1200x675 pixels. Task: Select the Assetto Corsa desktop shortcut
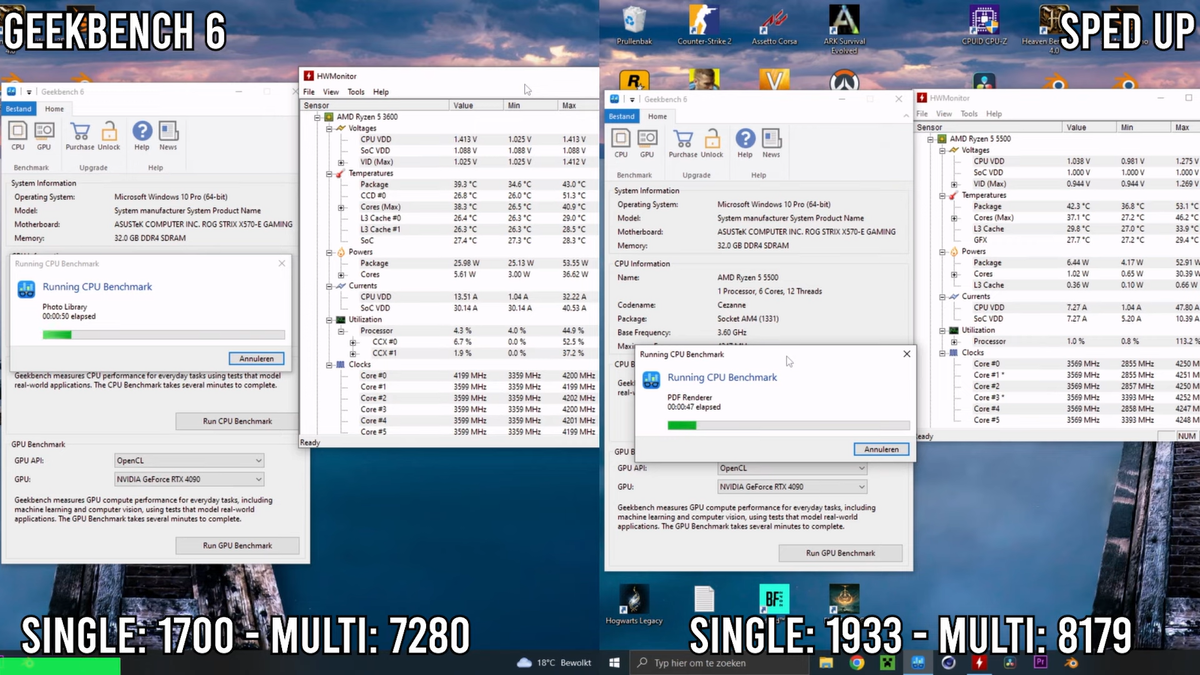(x=774, y=25)
